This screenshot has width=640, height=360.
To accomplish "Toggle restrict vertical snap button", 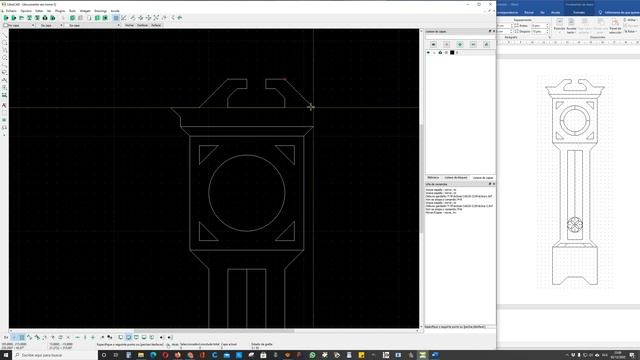I will [85, 338].
